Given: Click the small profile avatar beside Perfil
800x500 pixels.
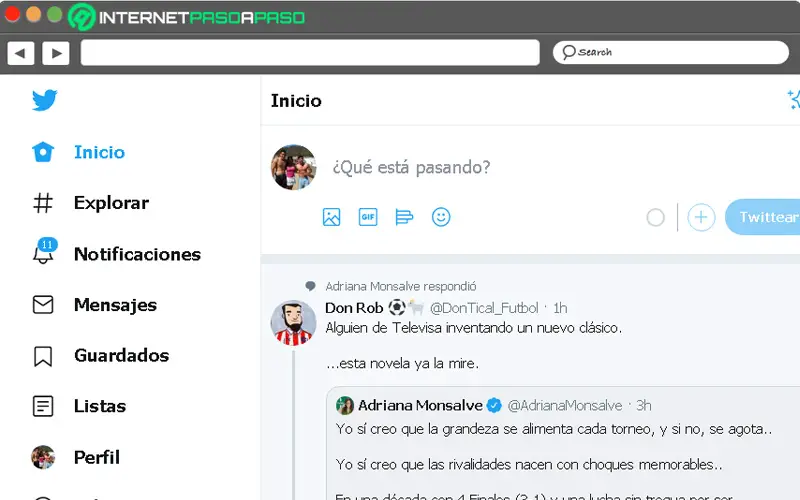Looking at the screenshot, I should pos(43,457).
